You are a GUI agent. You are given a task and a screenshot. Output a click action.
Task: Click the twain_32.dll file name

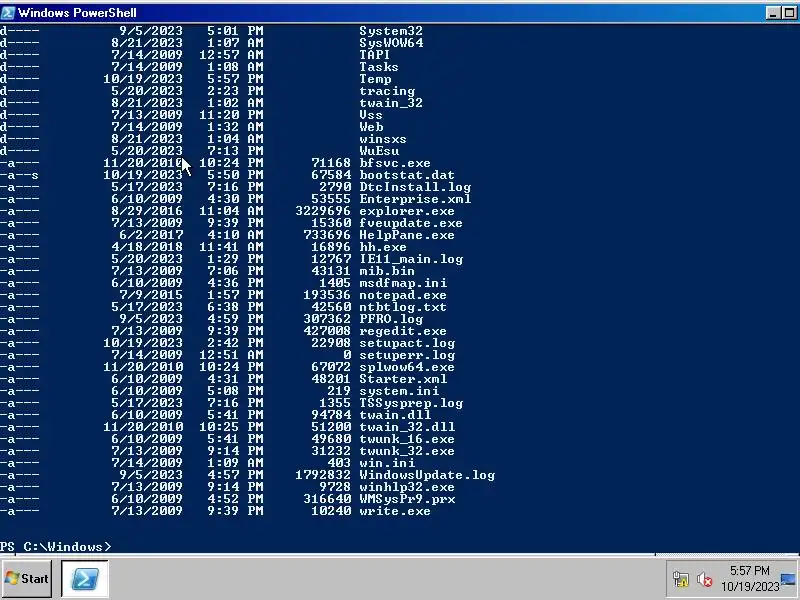(407, 427)
